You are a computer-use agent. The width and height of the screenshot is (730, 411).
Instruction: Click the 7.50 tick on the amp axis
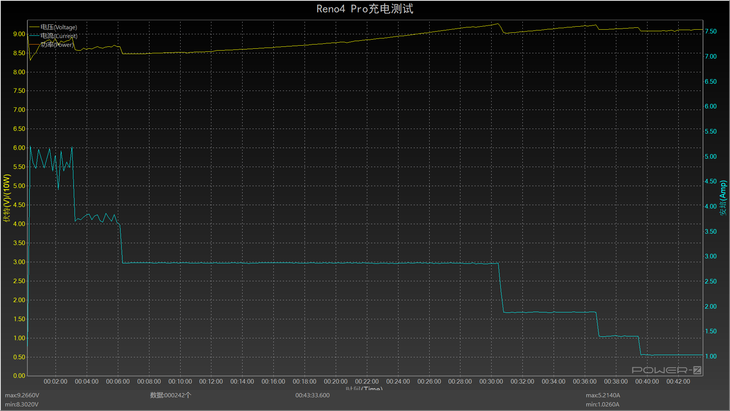[710, 31]
